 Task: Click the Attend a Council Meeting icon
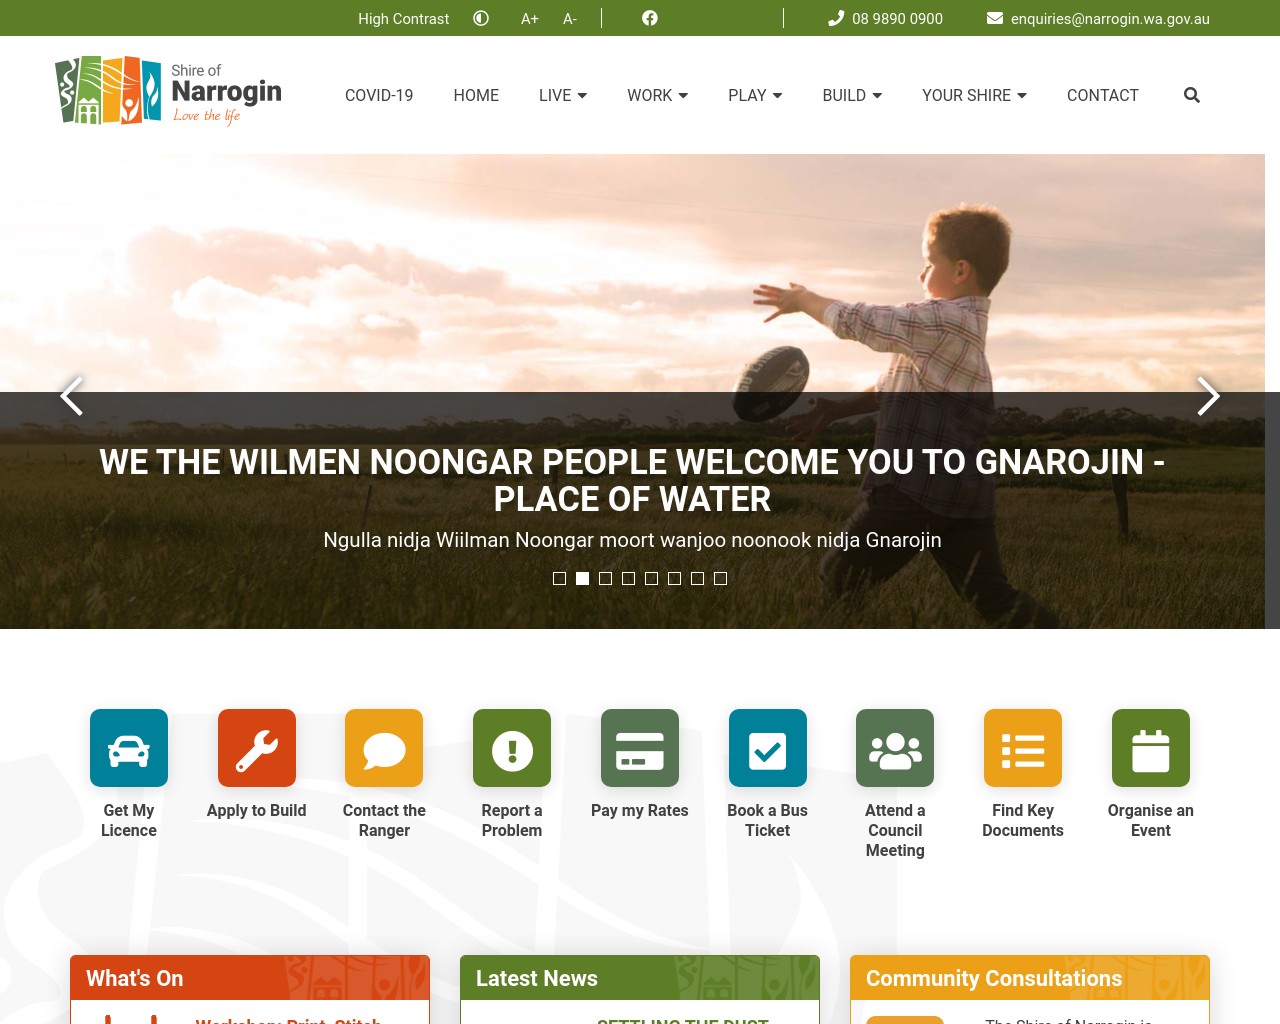tap(894, 747)
